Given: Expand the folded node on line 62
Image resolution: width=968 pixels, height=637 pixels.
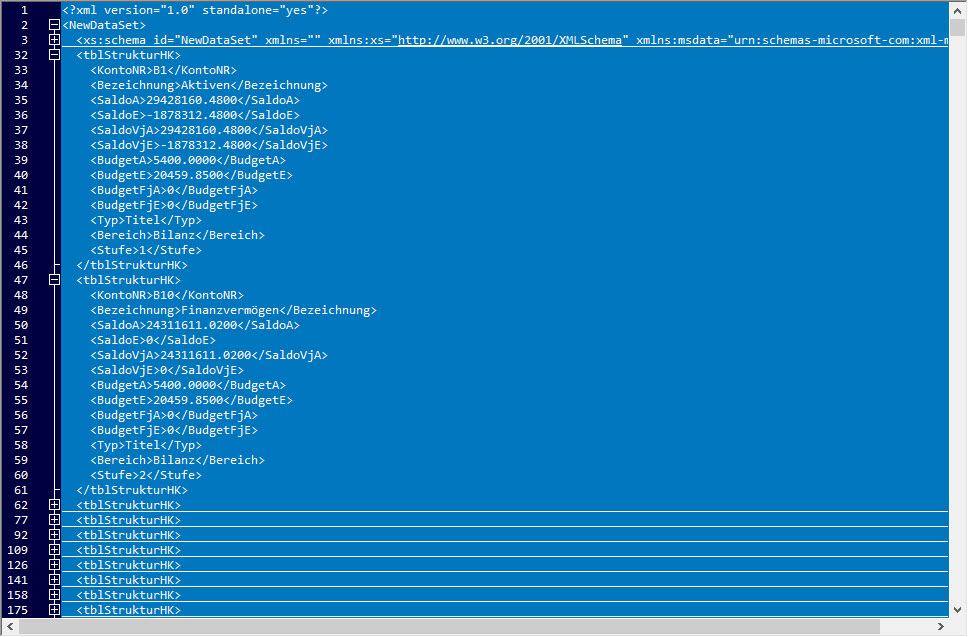Looking at the screenshot, I should click(54, 505).
